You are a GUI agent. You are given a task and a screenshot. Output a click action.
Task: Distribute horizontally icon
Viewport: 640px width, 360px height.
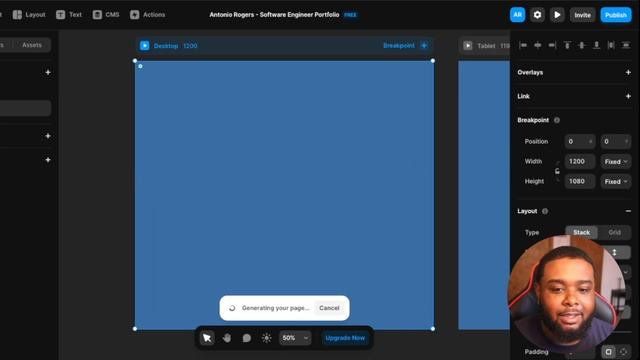click(611, 45)
